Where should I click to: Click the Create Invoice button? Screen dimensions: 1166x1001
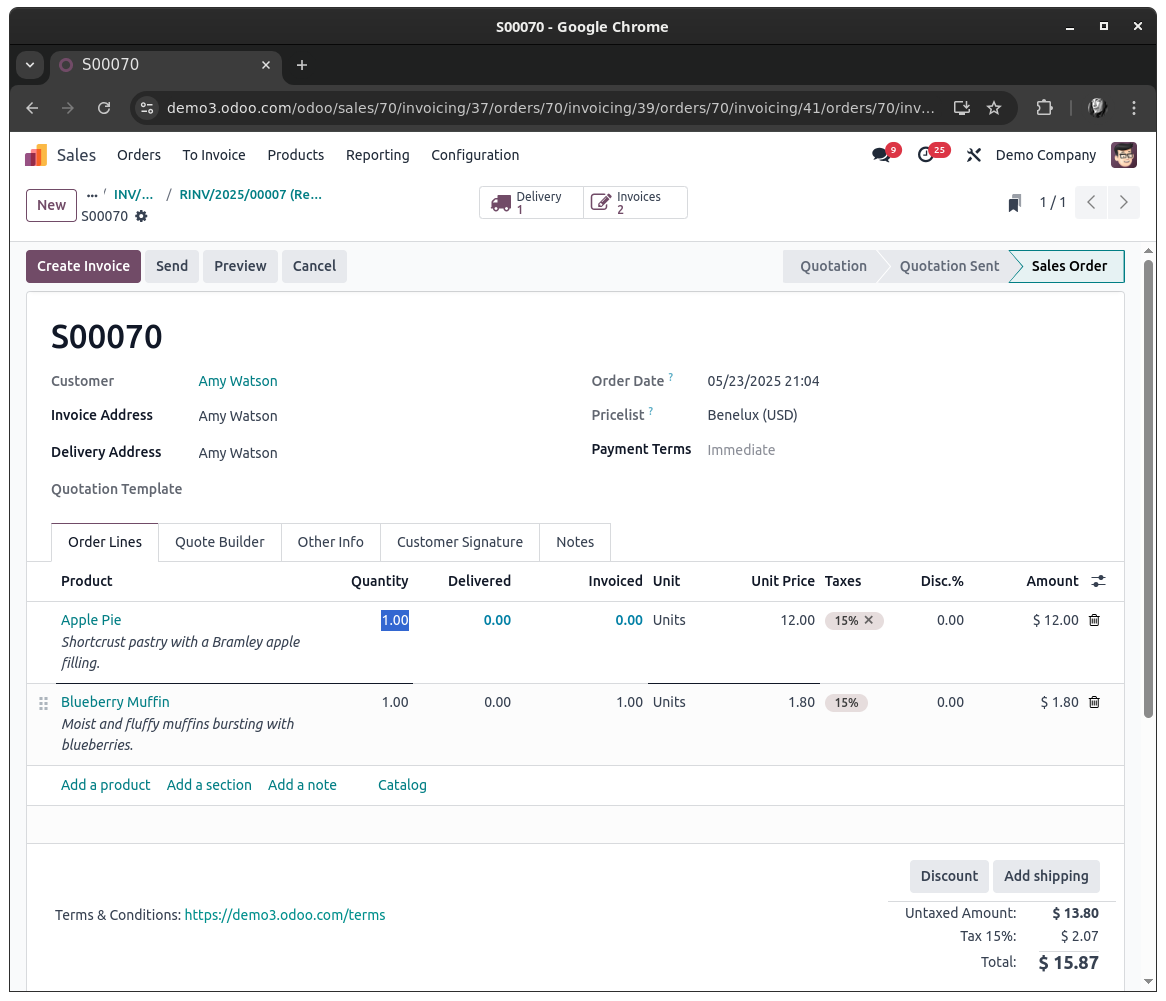pos(83,266)
